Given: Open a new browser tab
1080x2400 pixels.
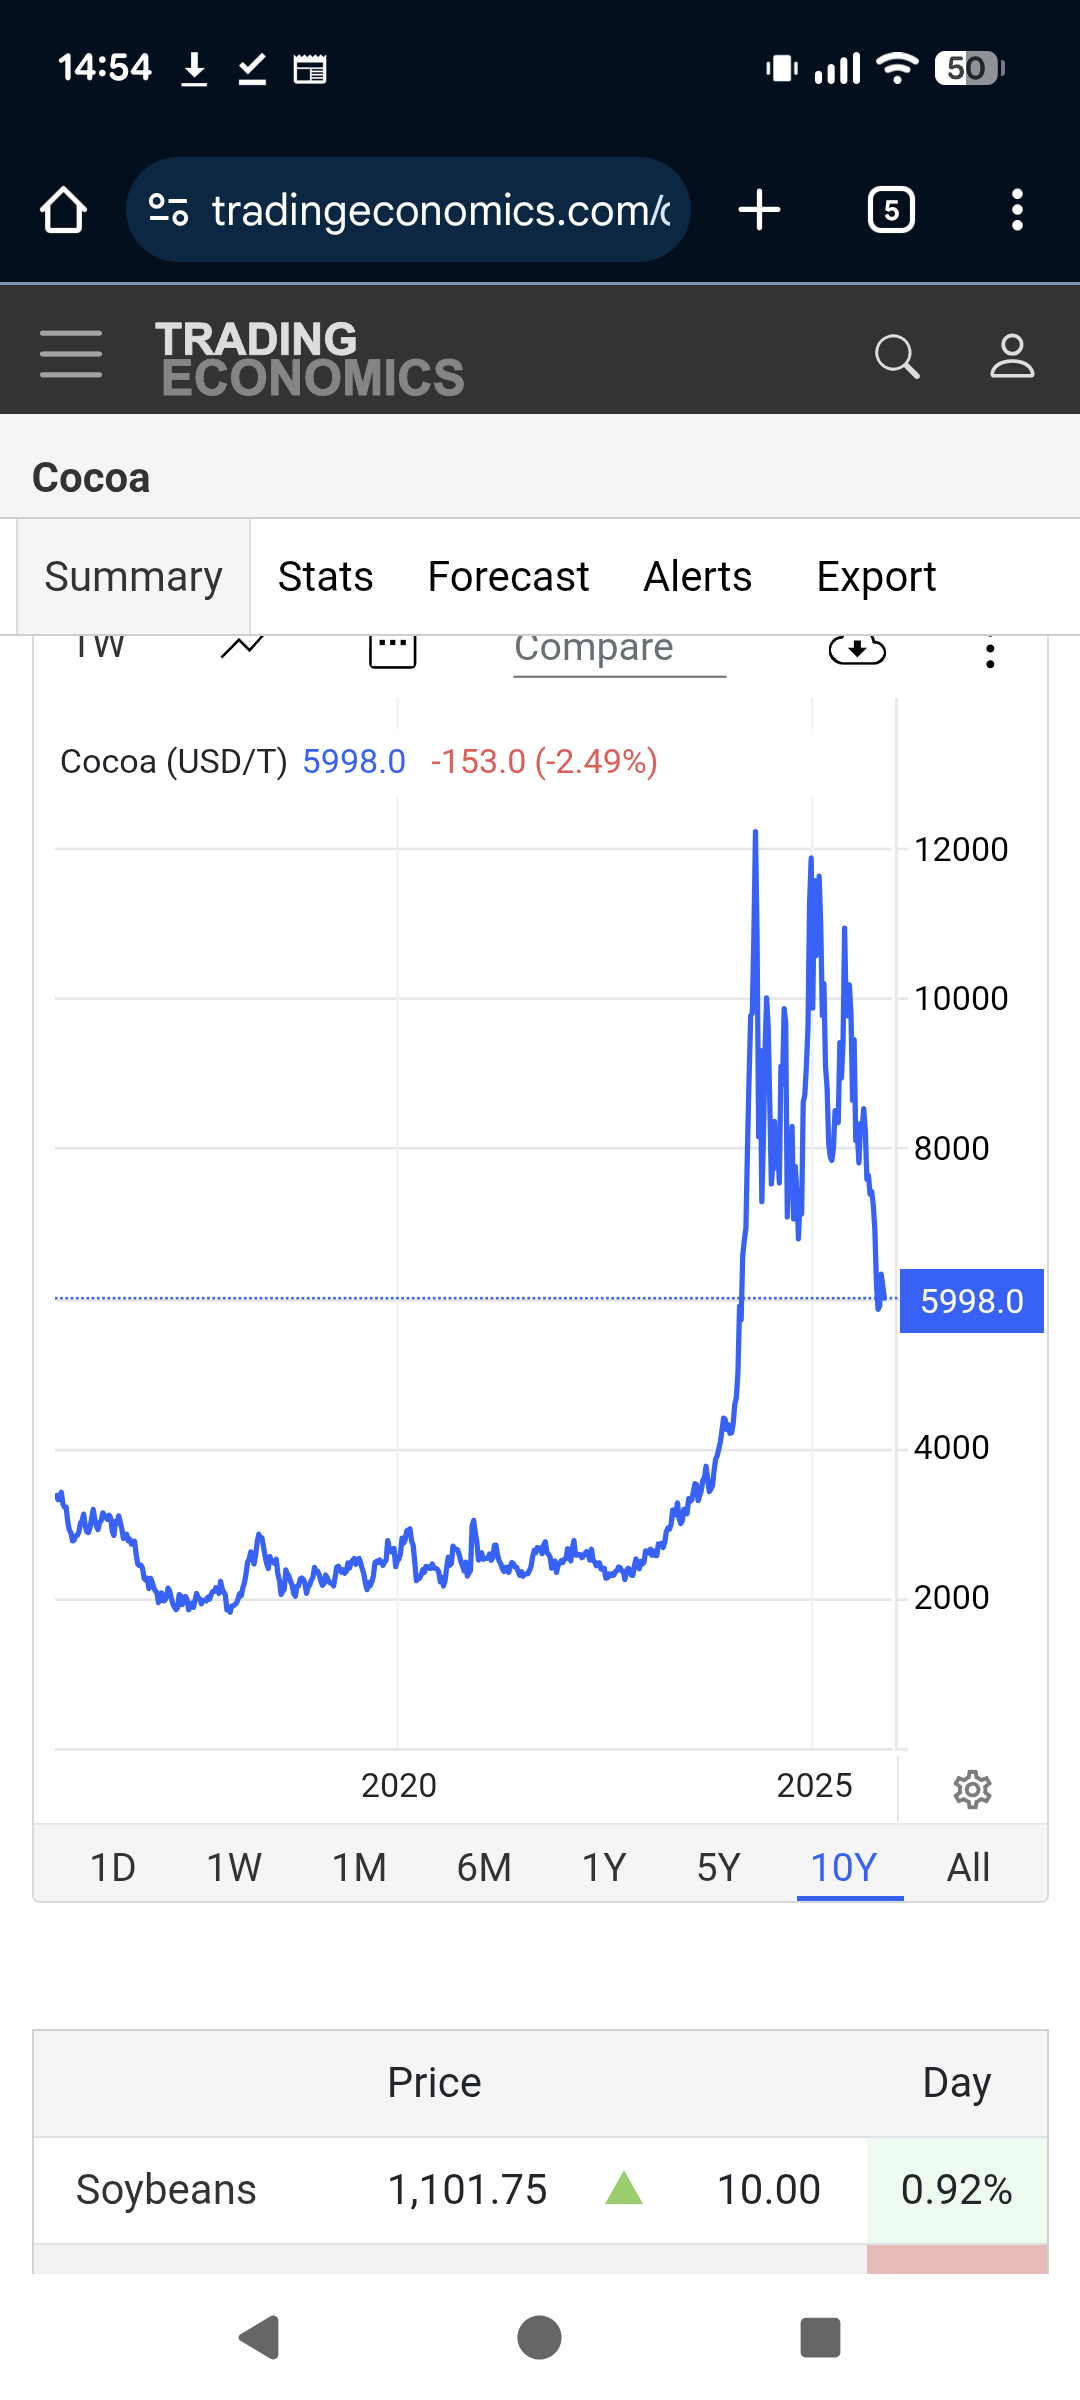Looking at the screenshot, I should 760,210.
